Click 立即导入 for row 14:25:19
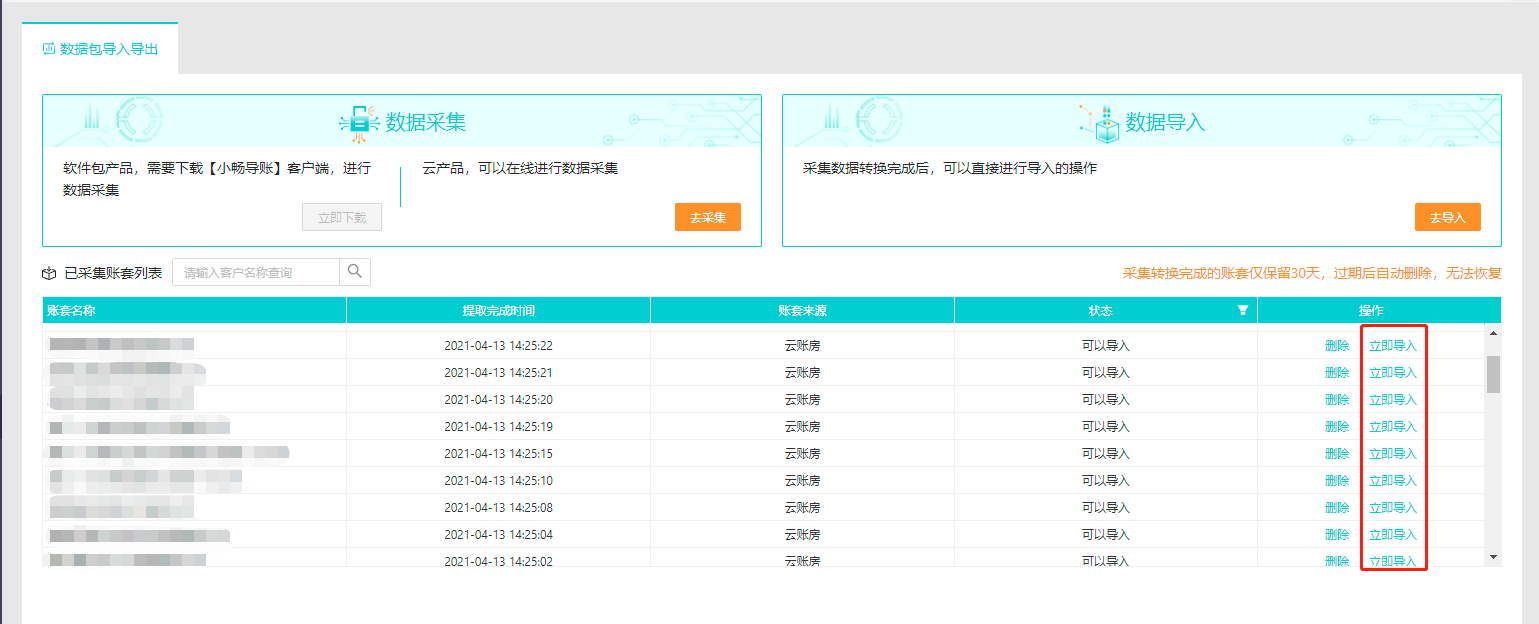This screenshot has width=1539, height=624. [1393, 427]
